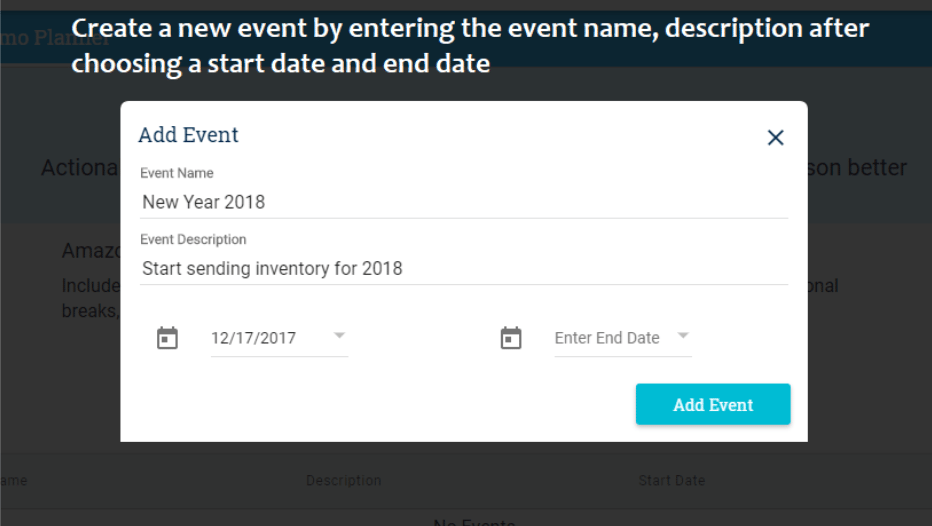Expand the start date dropdown arrow

[339, 336]
